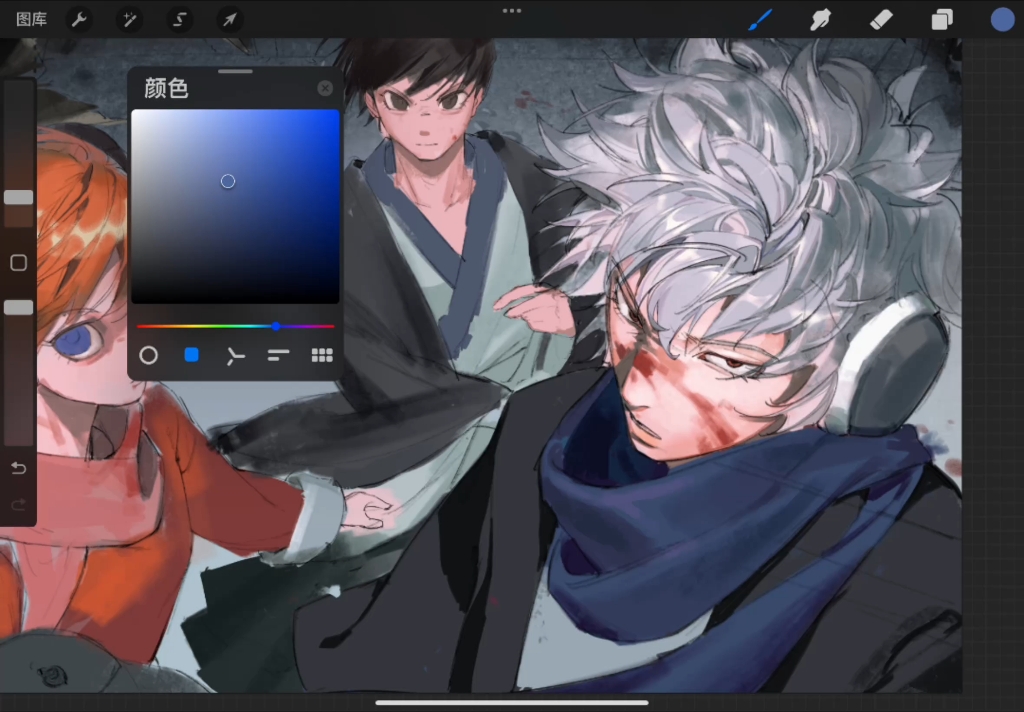Select the Selection S-shaped tool
Image resolution: width=1024 pixels, height=712 pixels.
pyautogui.click(x=180, y=20)
